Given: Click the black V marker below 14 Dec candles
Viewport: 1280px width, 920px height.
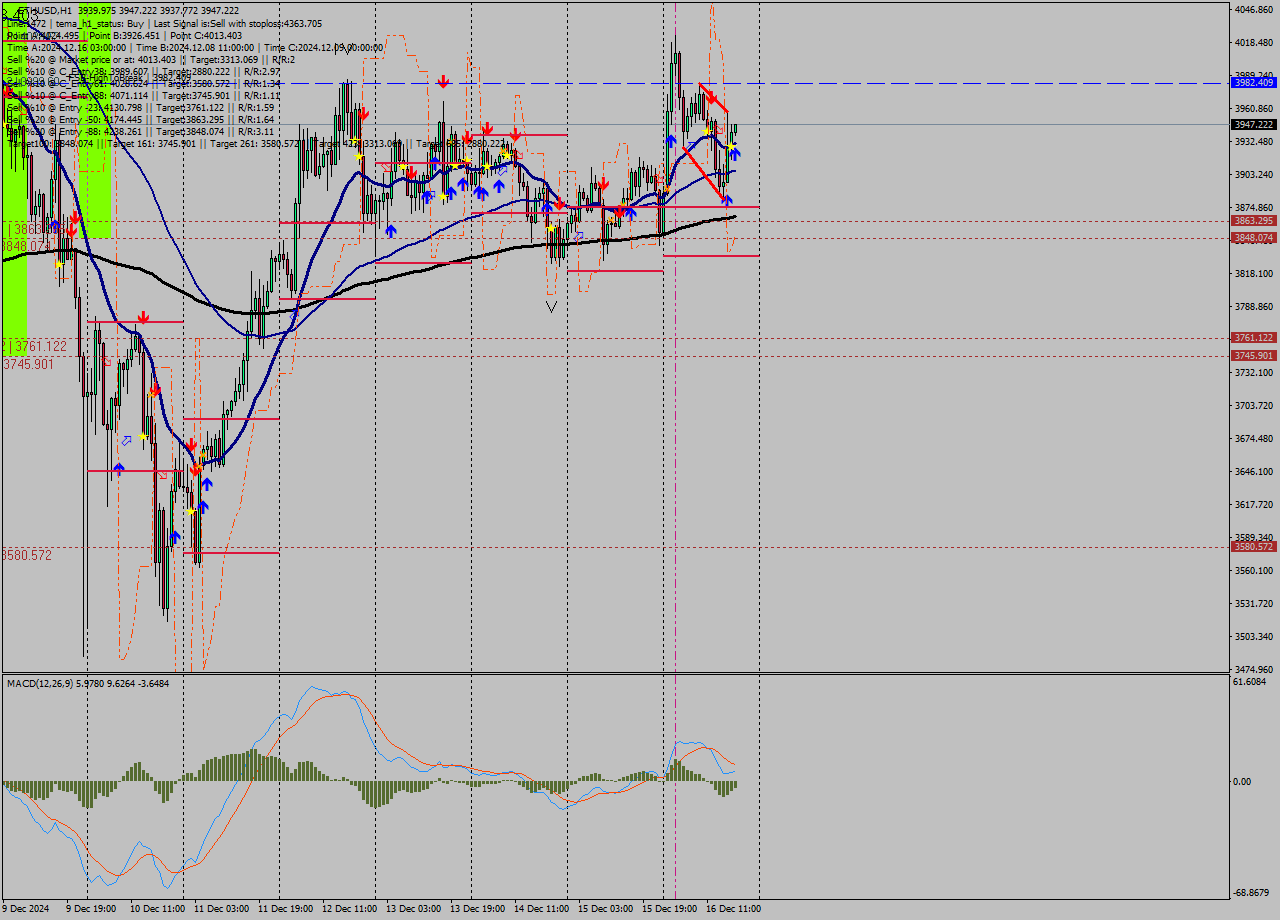Looking at the screenshot, I should coord(551,306).
